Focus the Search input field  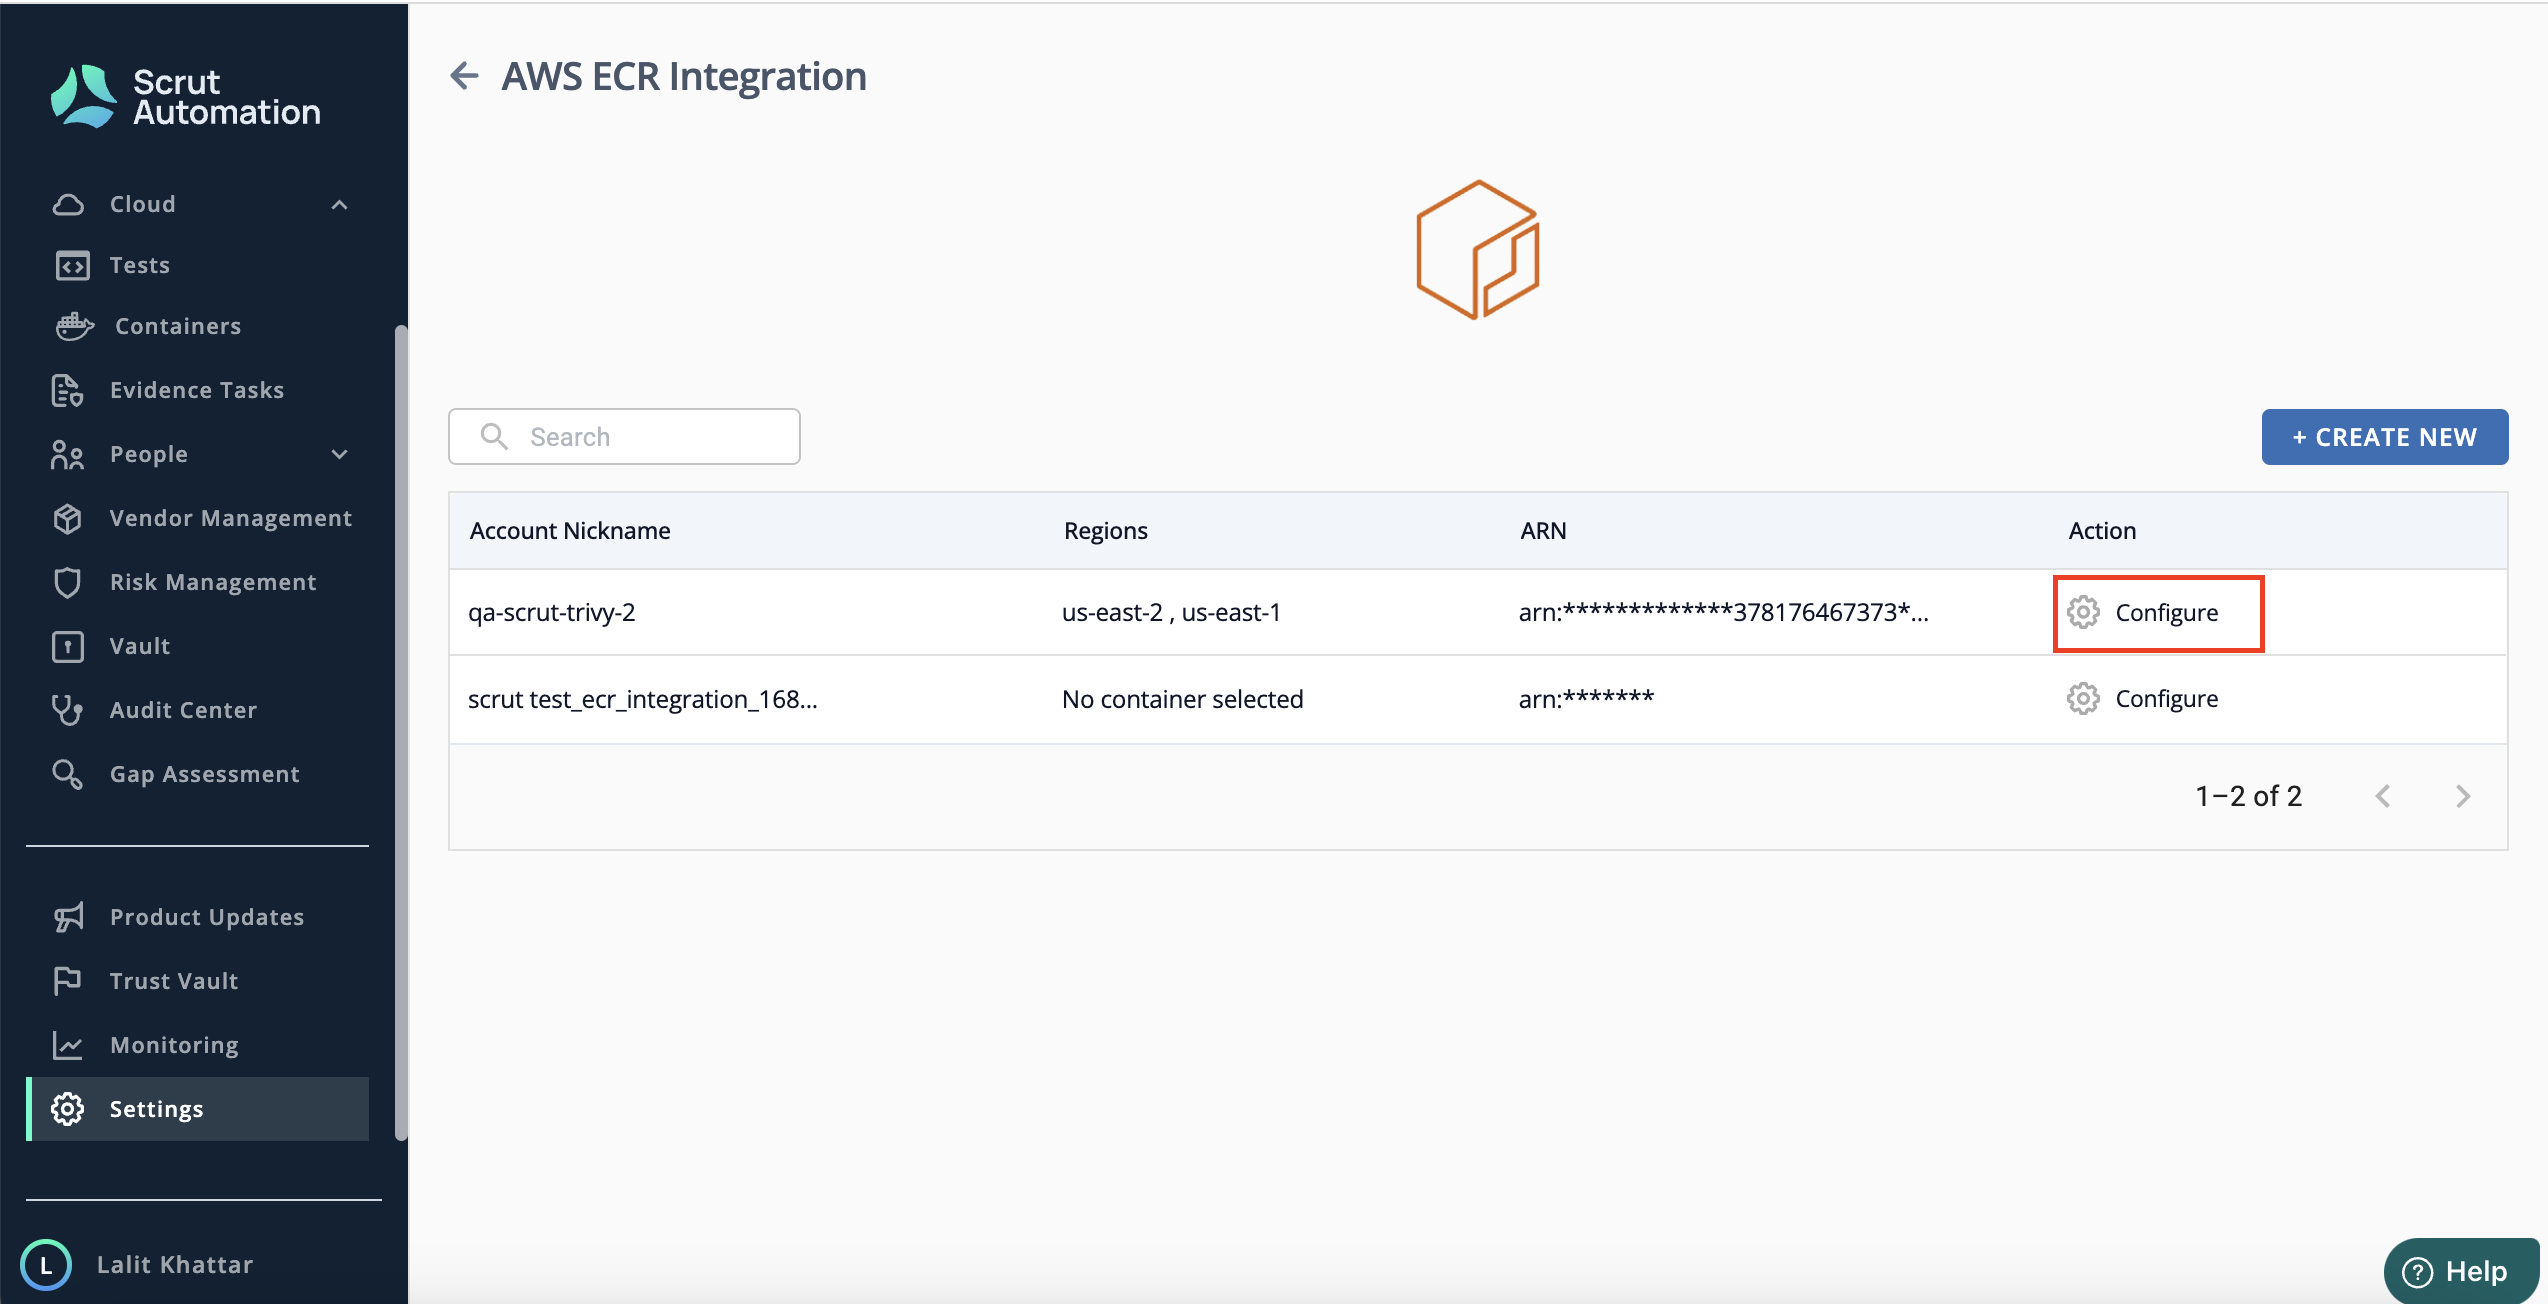624,436
